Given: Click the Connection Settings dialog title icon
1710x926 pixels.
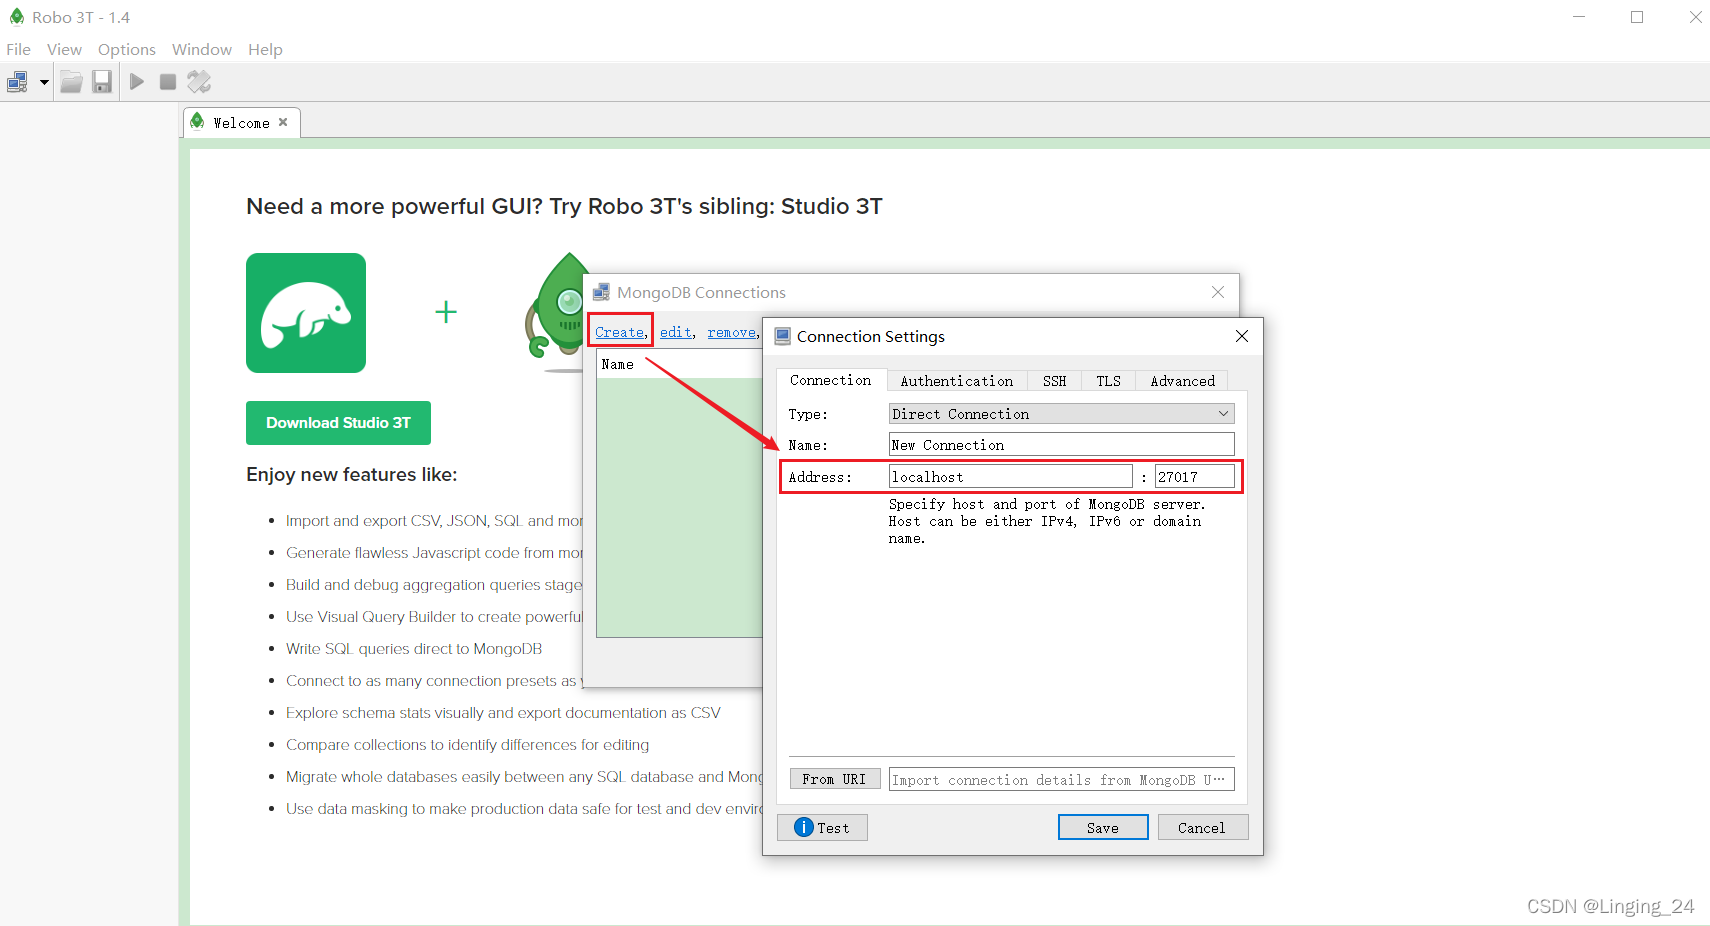Looking at the screenshot, I should [783, 336].
